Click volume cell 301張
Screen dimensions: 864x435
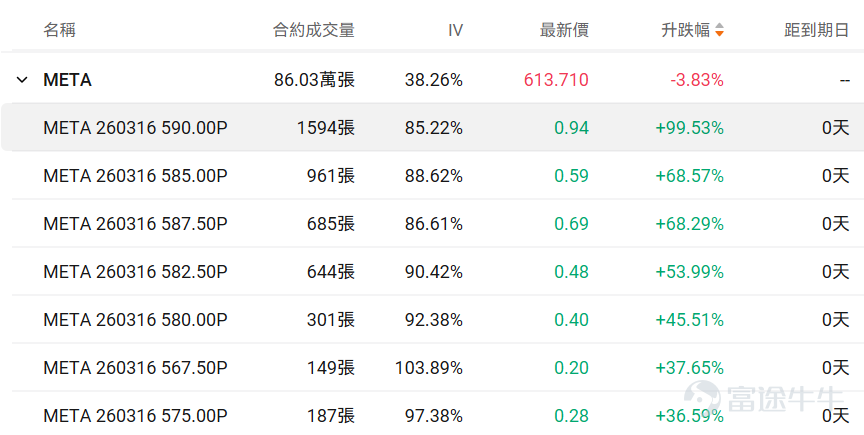(x=331, y=320)
